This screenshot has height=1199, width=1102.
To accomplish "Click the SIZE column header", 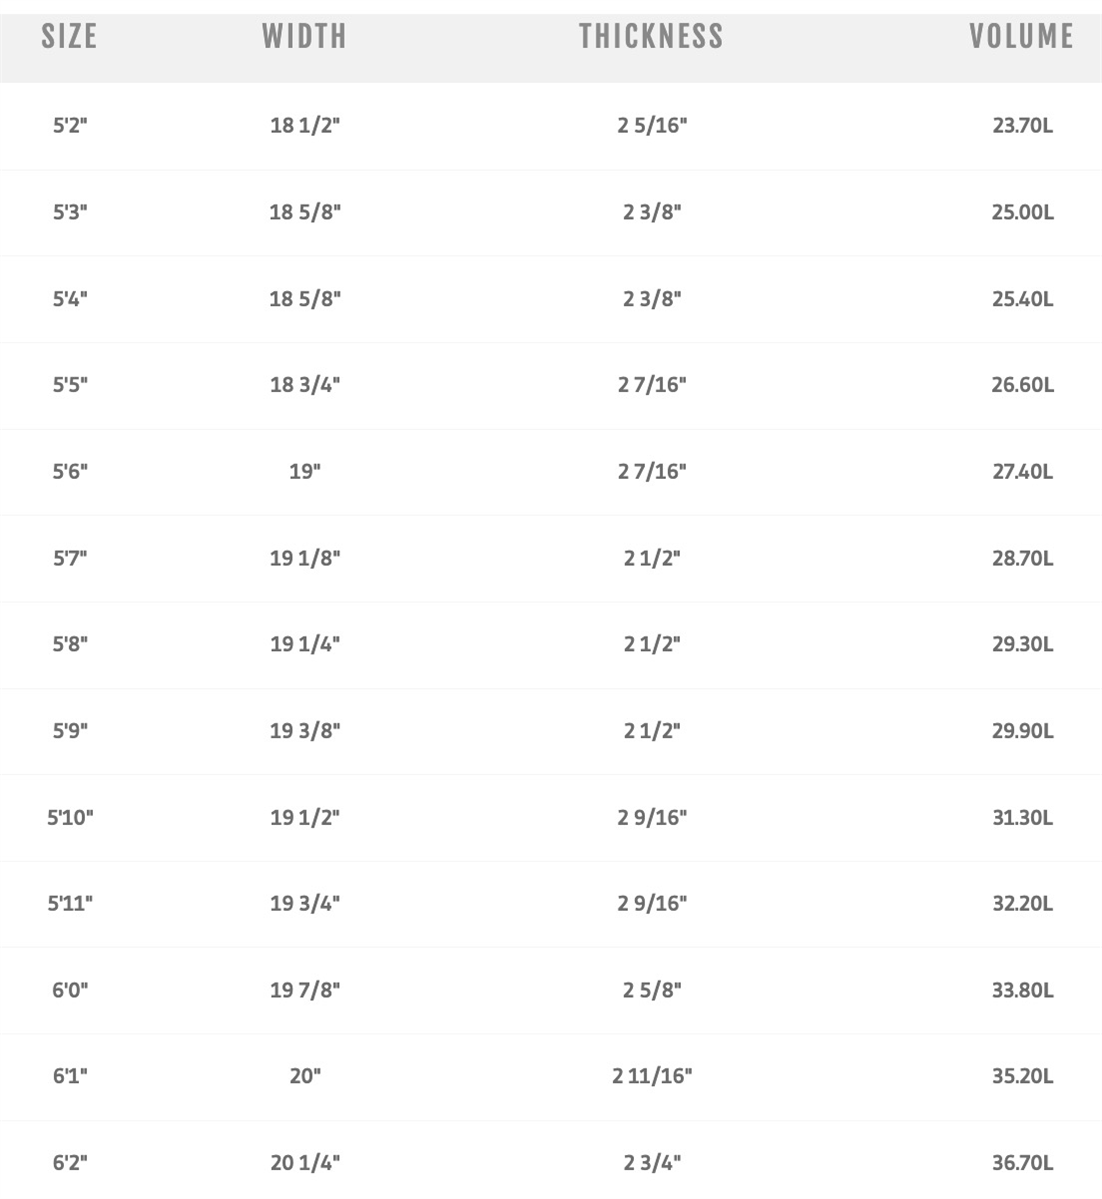I will click(69, 36).
